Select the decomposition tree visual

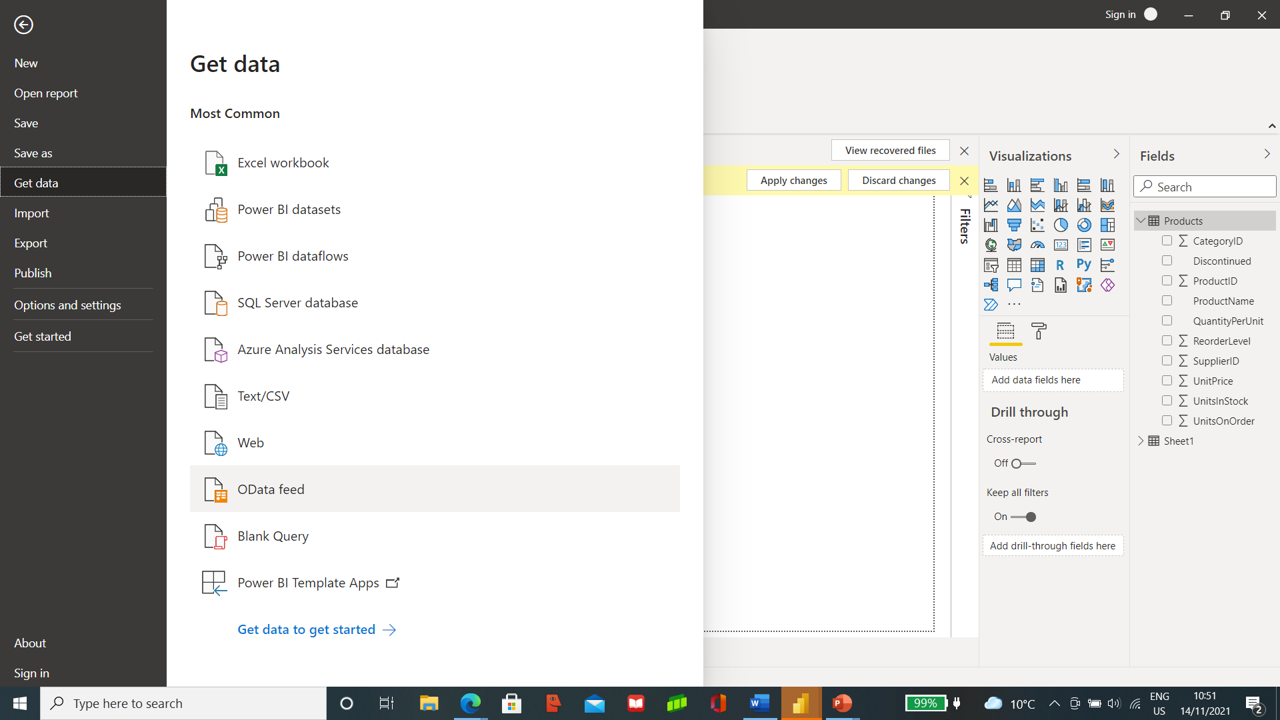tap(991, 285)
